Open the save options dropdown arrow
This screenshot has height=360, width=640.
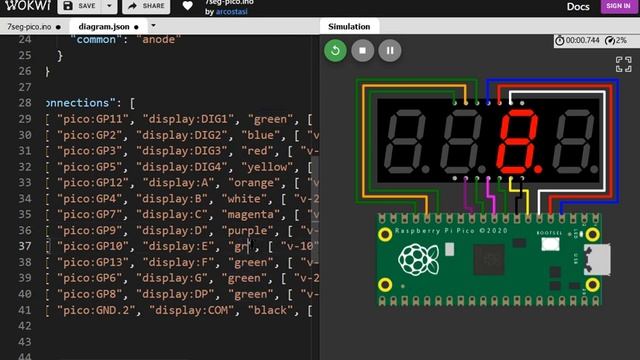coord(109,6)
